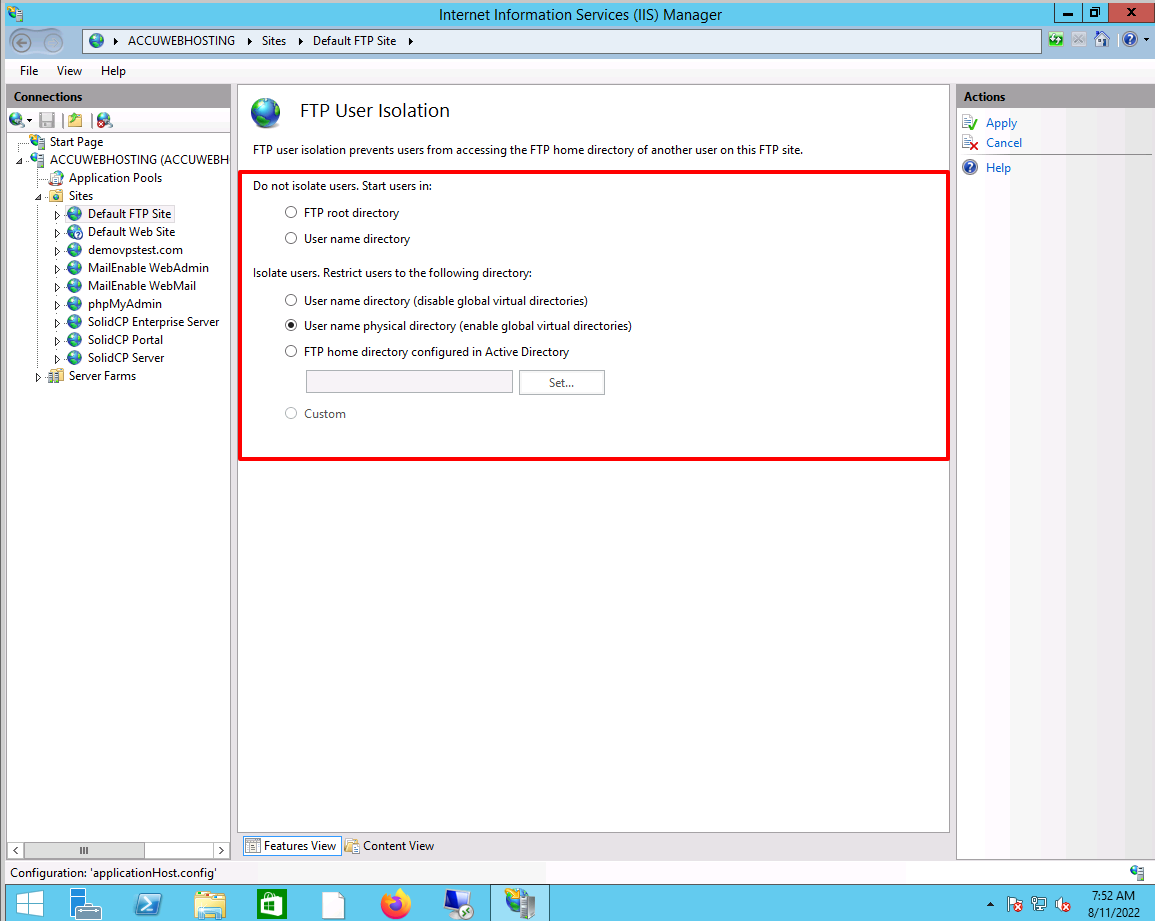Click the Application Pools gear icon
This screenshot has width=1155, height=921.
[x=56, y=178]
